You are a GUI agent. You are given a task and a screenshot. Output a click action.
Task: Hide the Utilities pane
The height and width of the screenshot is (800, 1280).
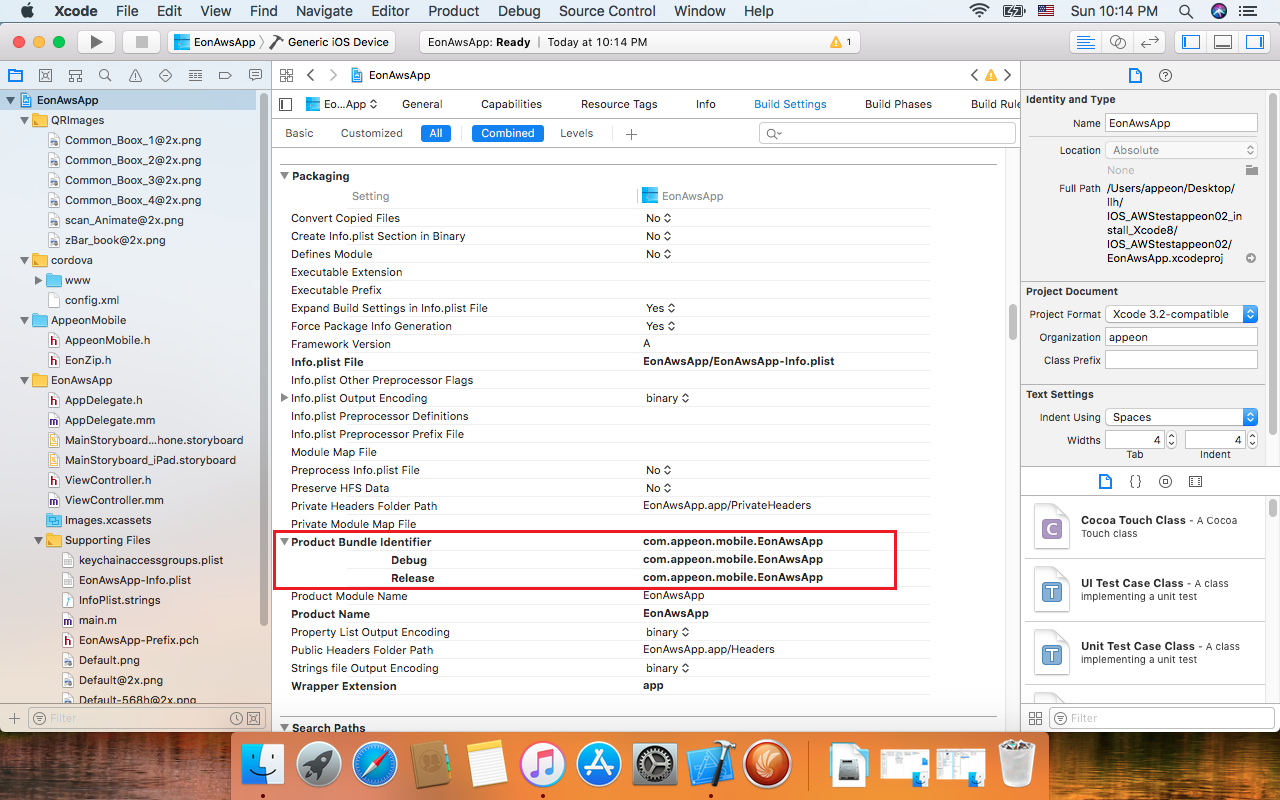point(1254,42)
